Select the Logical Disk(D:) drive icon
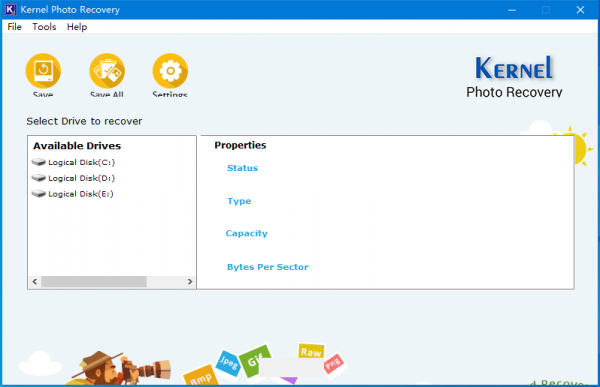The image size is (600, 387). click(x=39, y=178)
